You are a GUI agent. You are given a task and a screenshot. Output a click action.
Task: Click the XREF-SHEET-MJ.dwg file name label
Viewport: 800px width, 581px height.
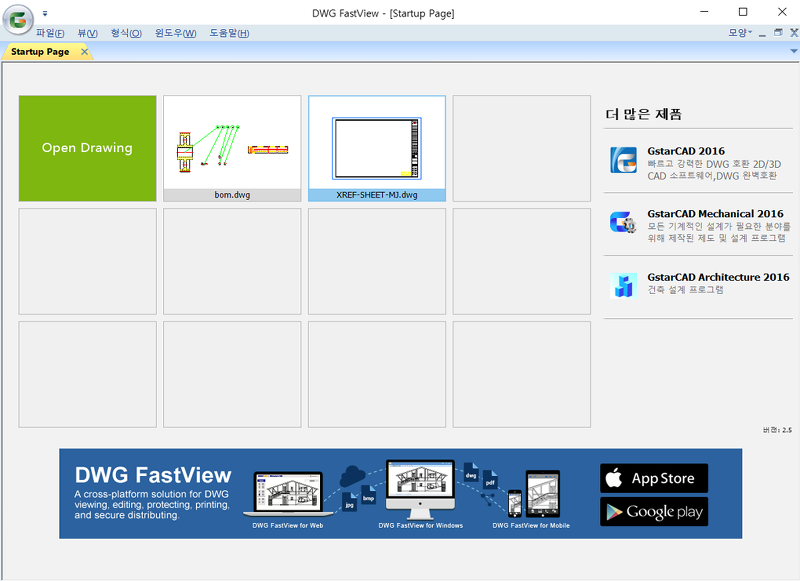tap(377, 195)
